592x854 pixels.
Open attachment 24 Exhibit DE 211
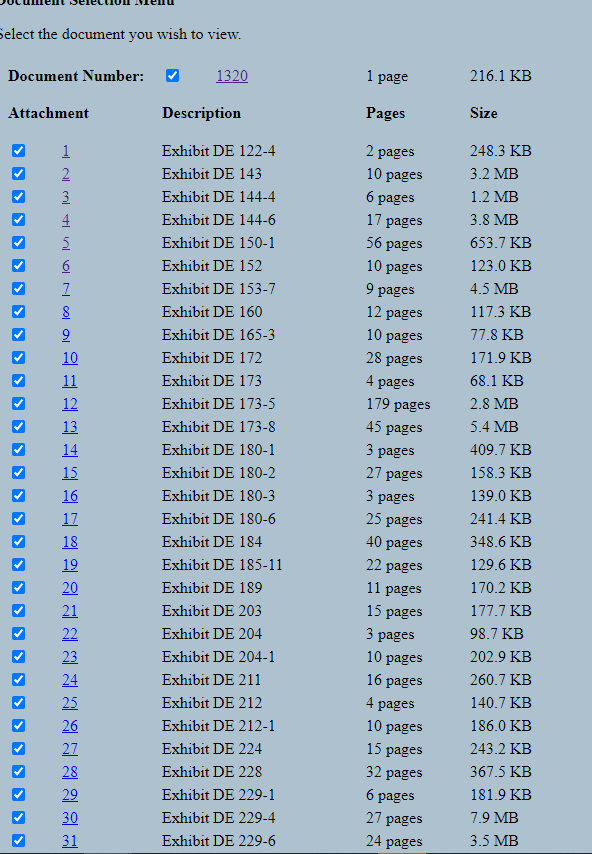[x=70, y=680]
